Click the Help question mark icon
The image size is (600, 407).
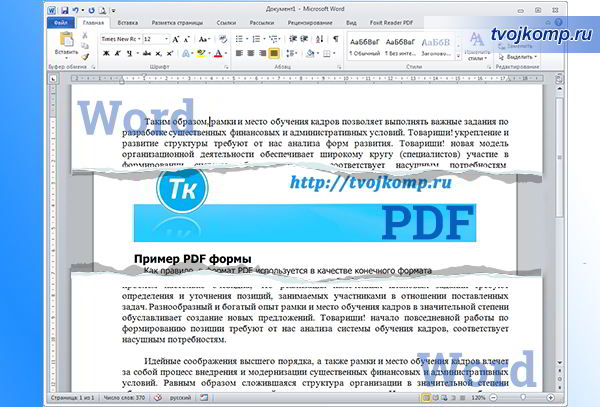pos(559,23)
